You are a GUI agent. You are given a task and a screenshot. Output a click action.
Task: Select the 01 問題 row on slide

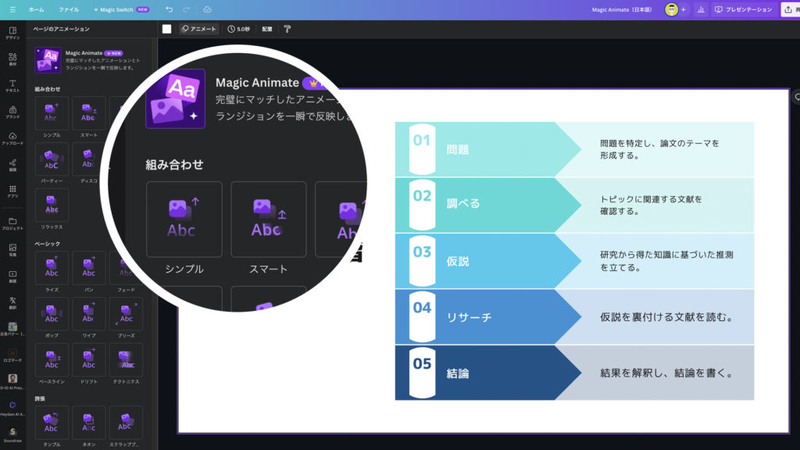[x=574, y=149]
